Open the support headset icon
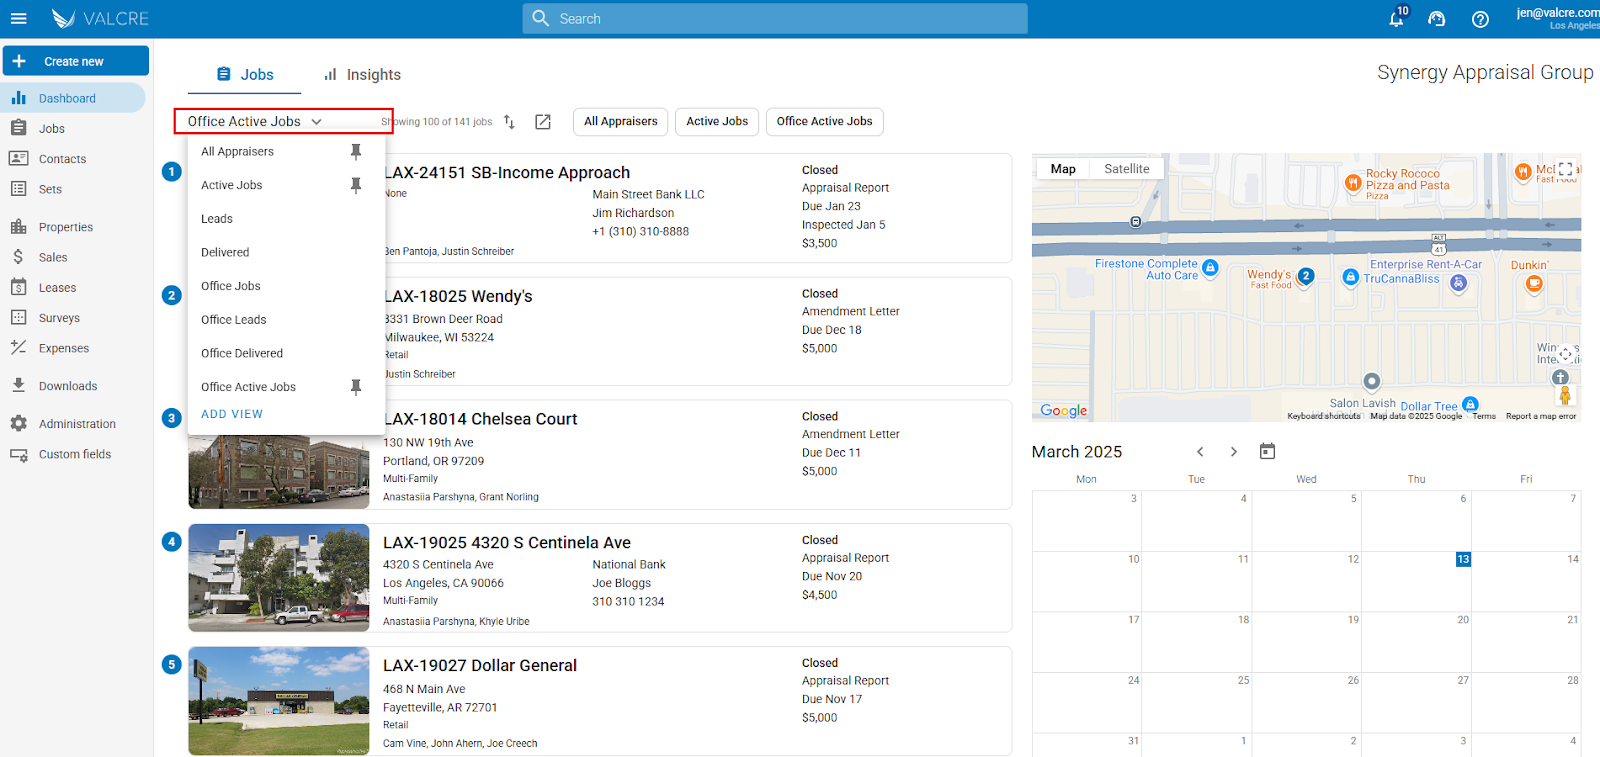 [1437, 19]
